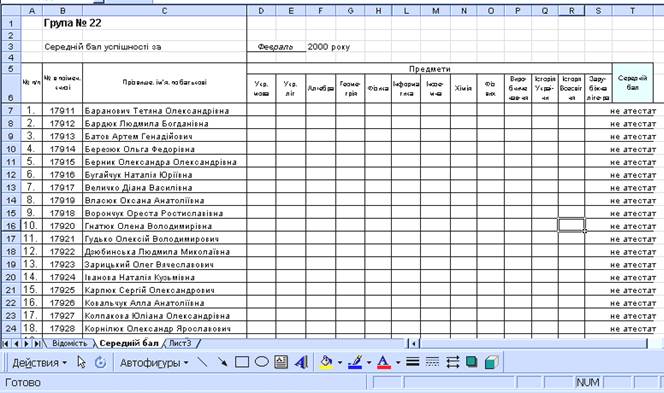Switch to the Лист3 sheet tab
Viewport: 664px width, 393px height.
tap(180, 343)
